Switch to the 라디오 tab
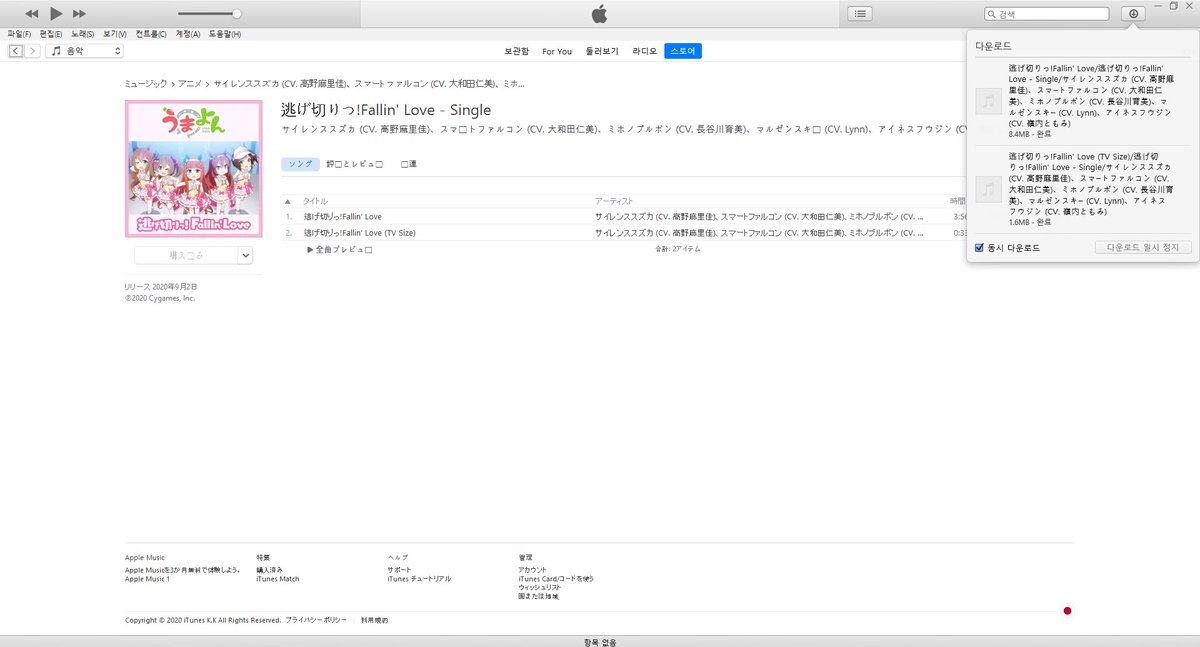The image size is (1200, 647). tap(645, 51)
